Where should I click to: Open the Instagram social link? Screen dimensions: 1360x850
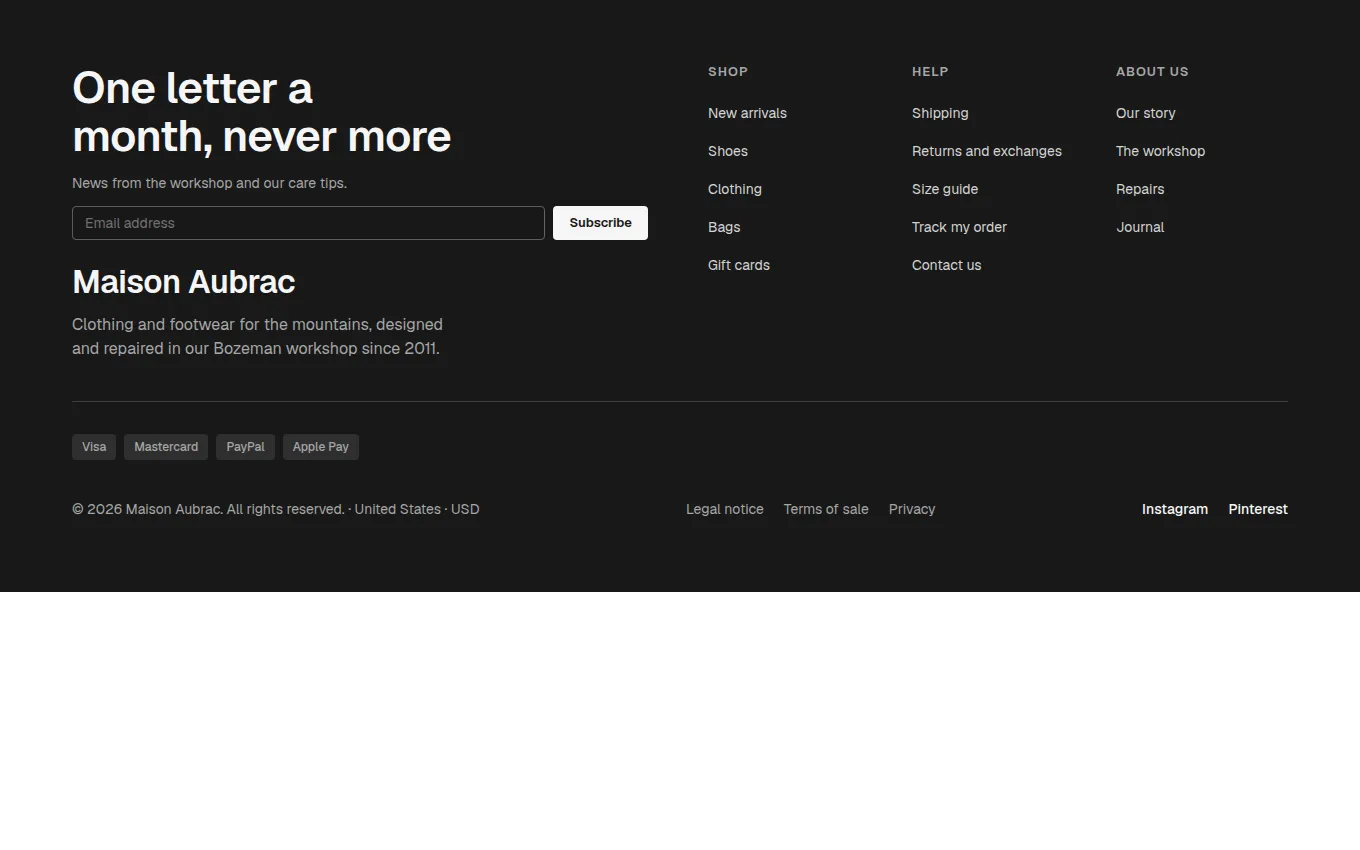pyautogui.click(x=1175, y=509)
